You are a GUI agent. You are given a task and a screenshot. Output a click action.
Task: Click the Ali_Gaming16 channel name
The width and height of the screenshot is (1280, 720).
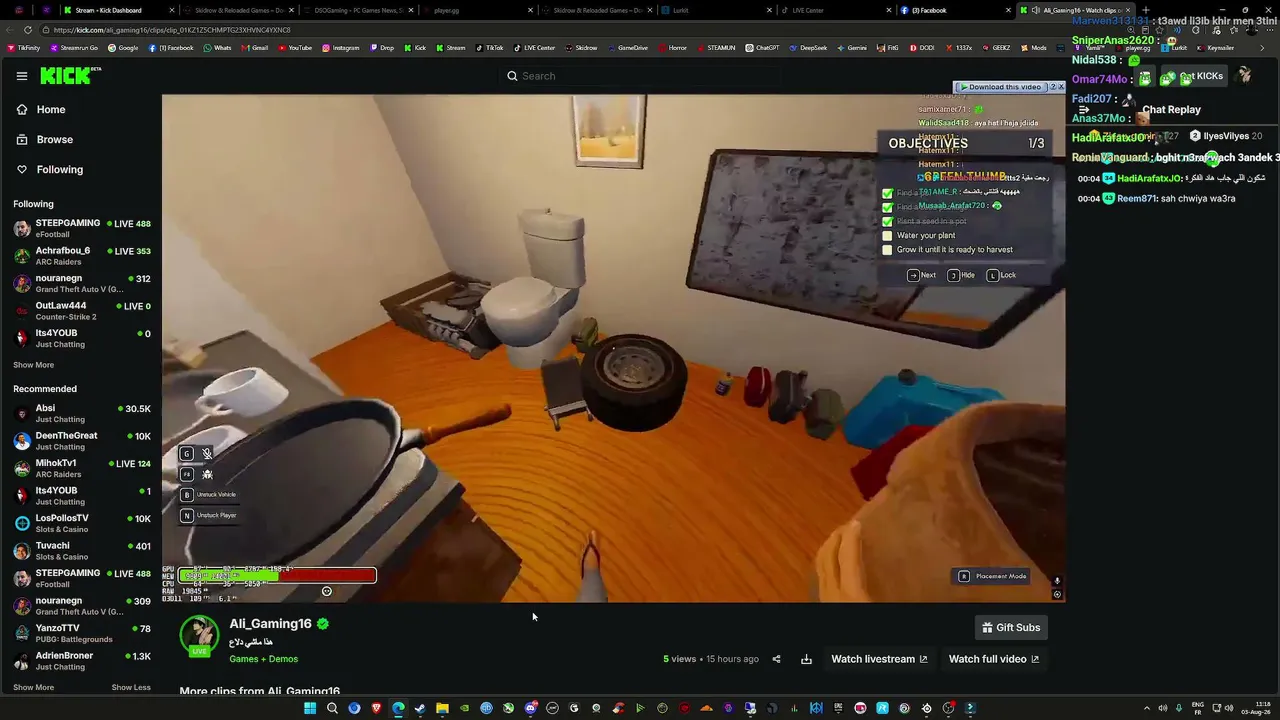[270, 624]
